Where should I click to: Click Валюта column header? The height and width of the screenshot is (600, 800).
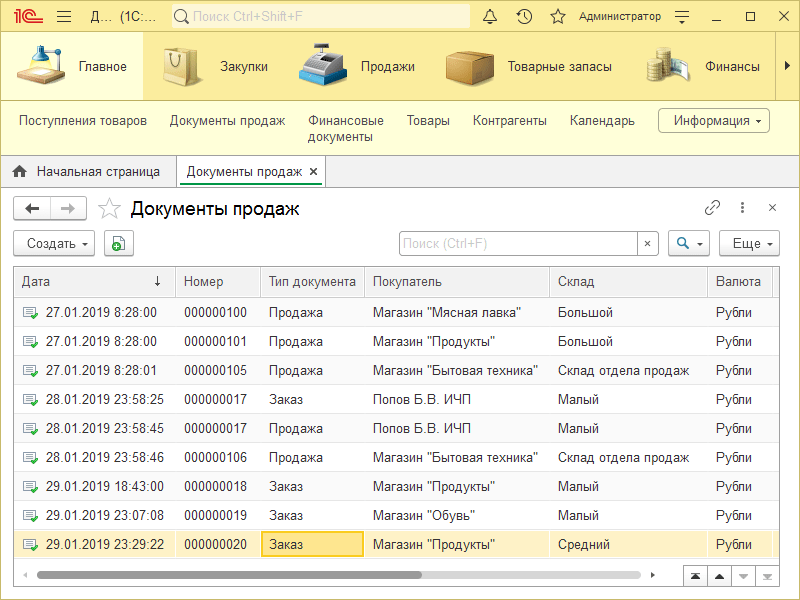tap(740, 282)
